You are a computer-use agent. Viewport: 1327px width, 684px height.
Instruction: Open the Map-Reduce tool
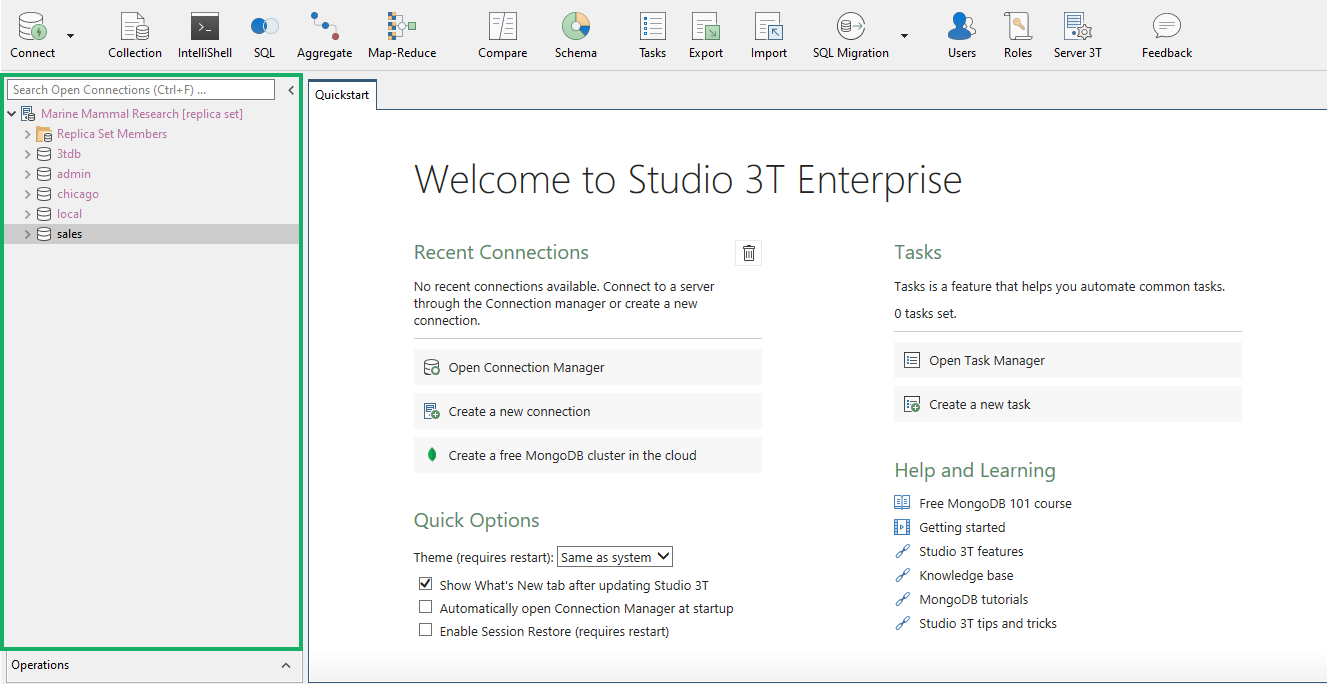[x=401, y=35]
